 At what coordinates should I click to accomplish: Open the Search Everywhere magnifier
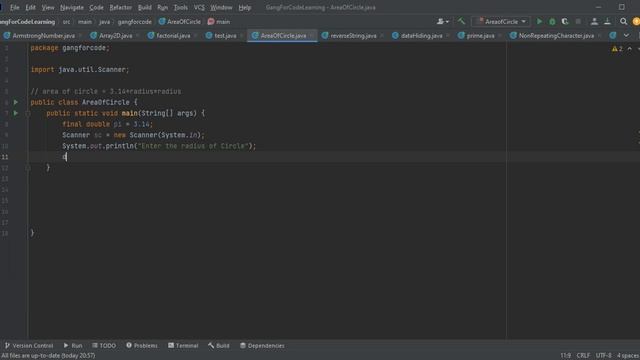[623, 22]
